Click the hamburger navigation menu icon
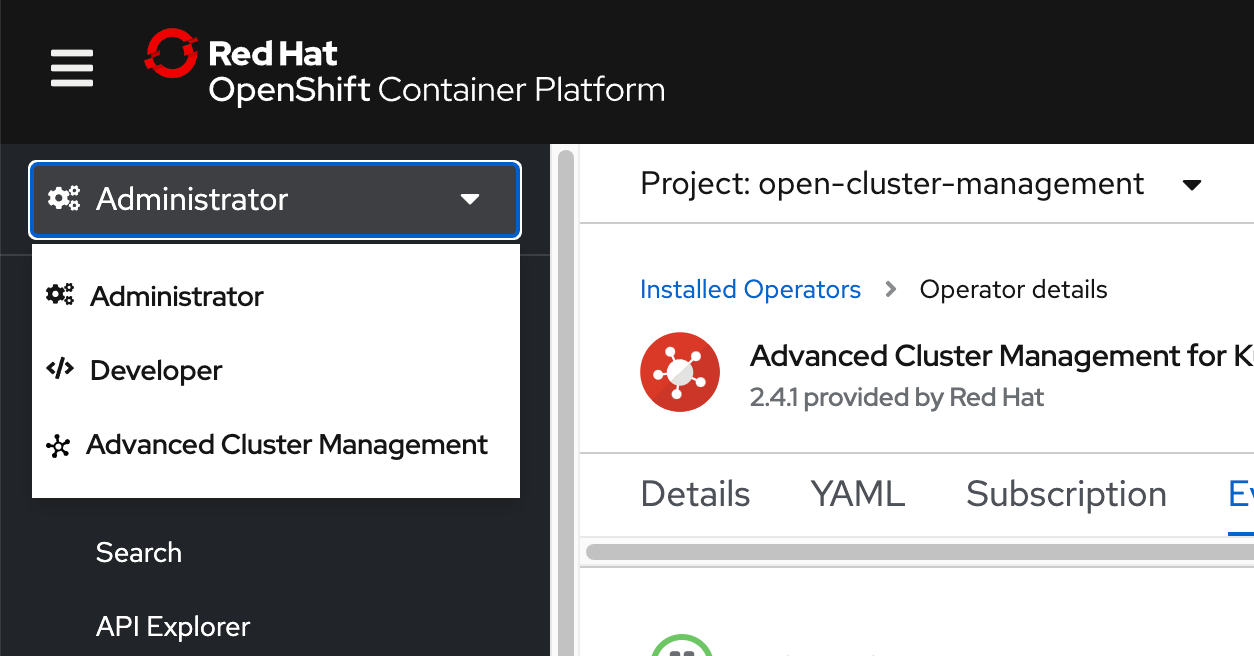This screenshot has width=1254, height=656. point(71,69)
